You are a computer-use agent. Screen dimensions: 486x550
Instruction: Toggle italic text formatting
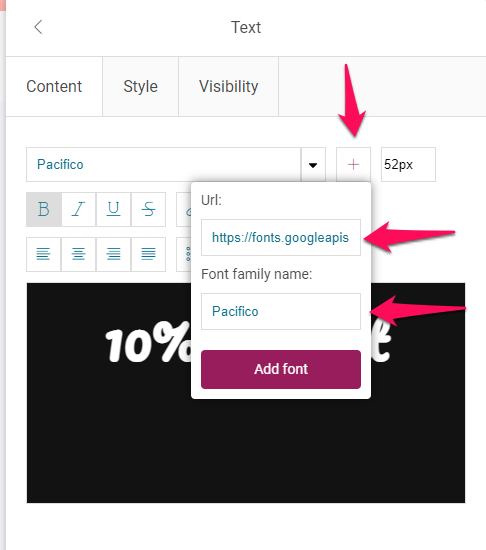(x=79, y=209)
